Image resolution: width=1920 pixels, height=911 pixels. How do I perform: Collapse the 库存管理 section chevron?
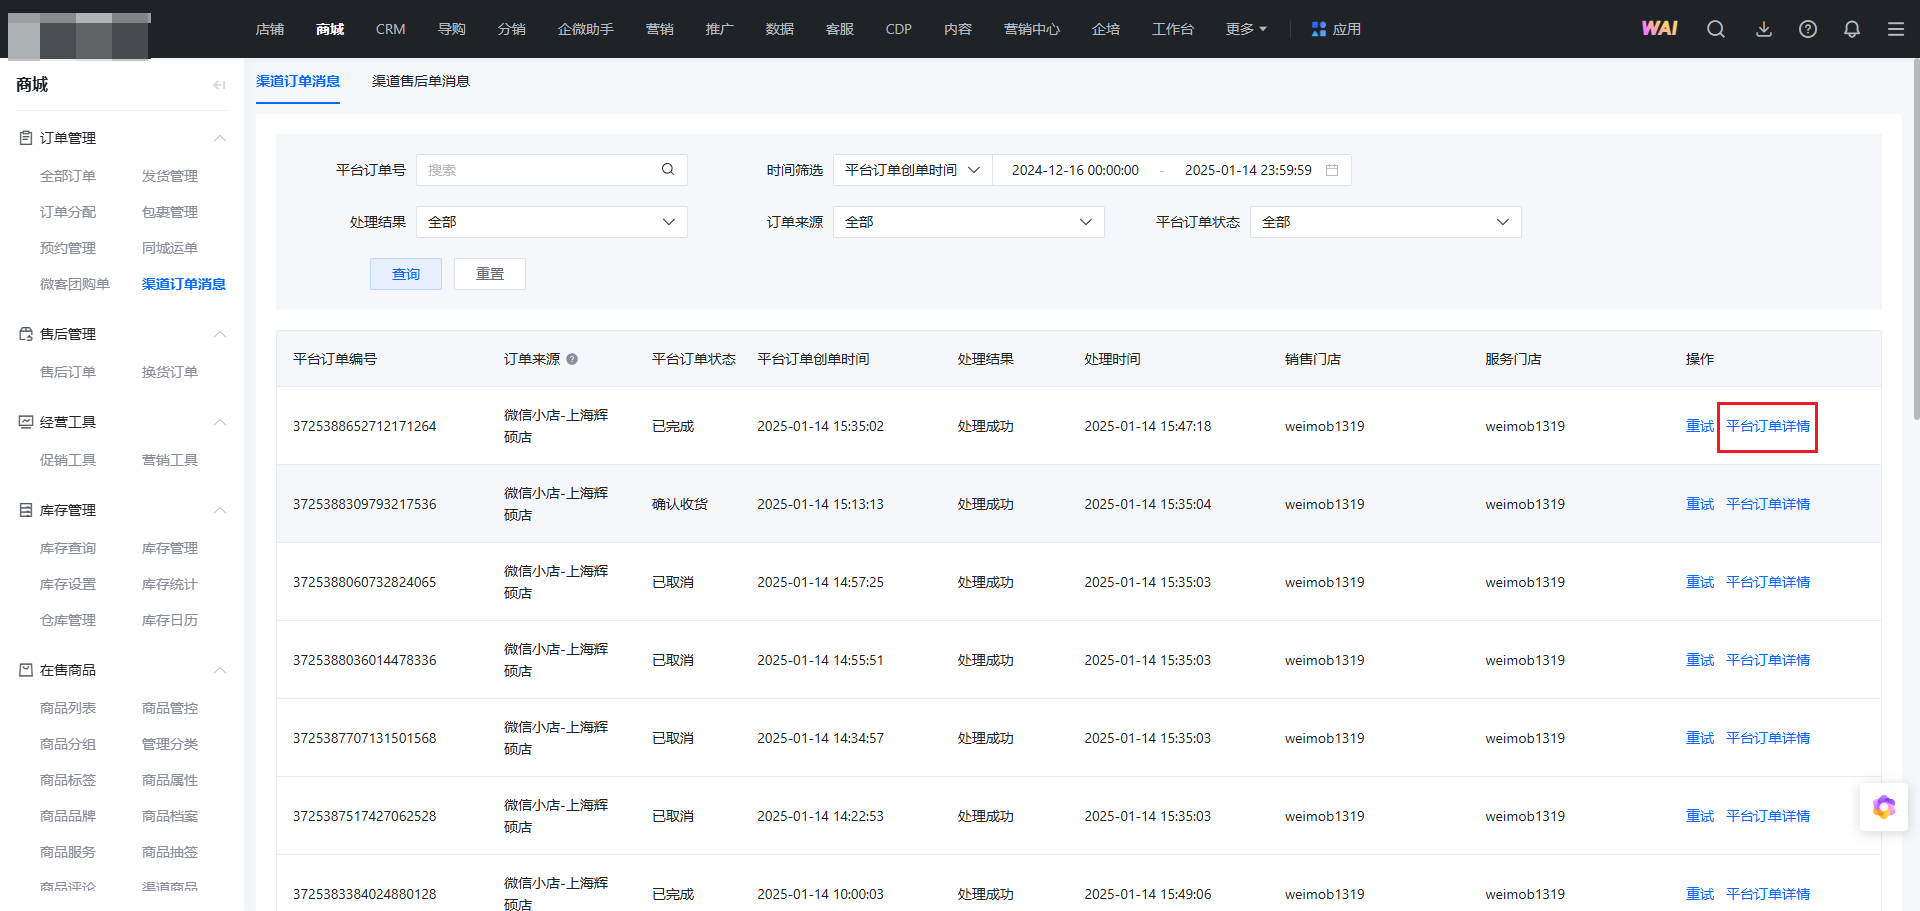[x=220, y=510]
